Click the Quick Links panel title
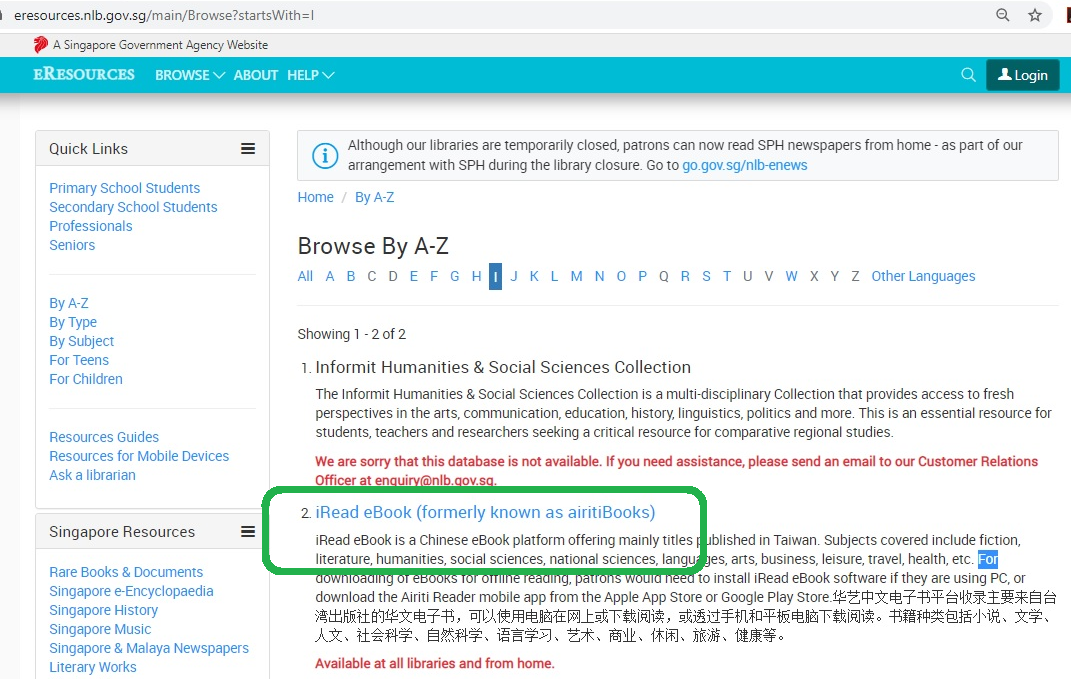Screen dimensions: 1071x679 tap(88, 149)
